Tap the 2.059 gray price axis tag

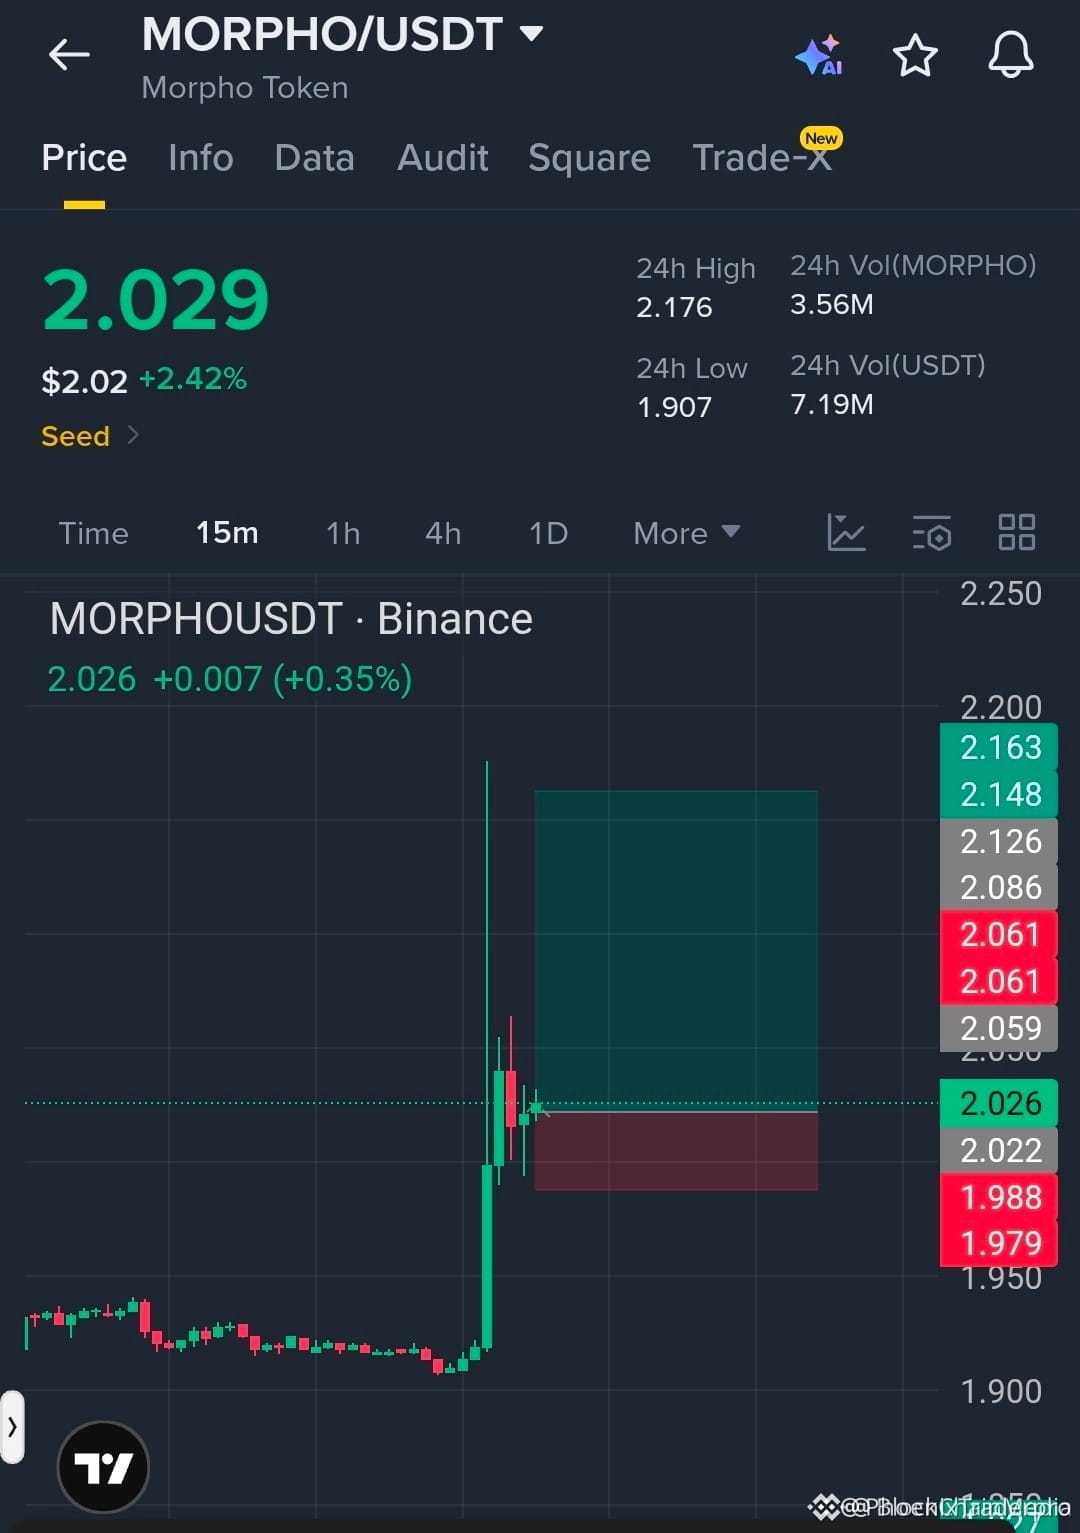(999, 1028)
